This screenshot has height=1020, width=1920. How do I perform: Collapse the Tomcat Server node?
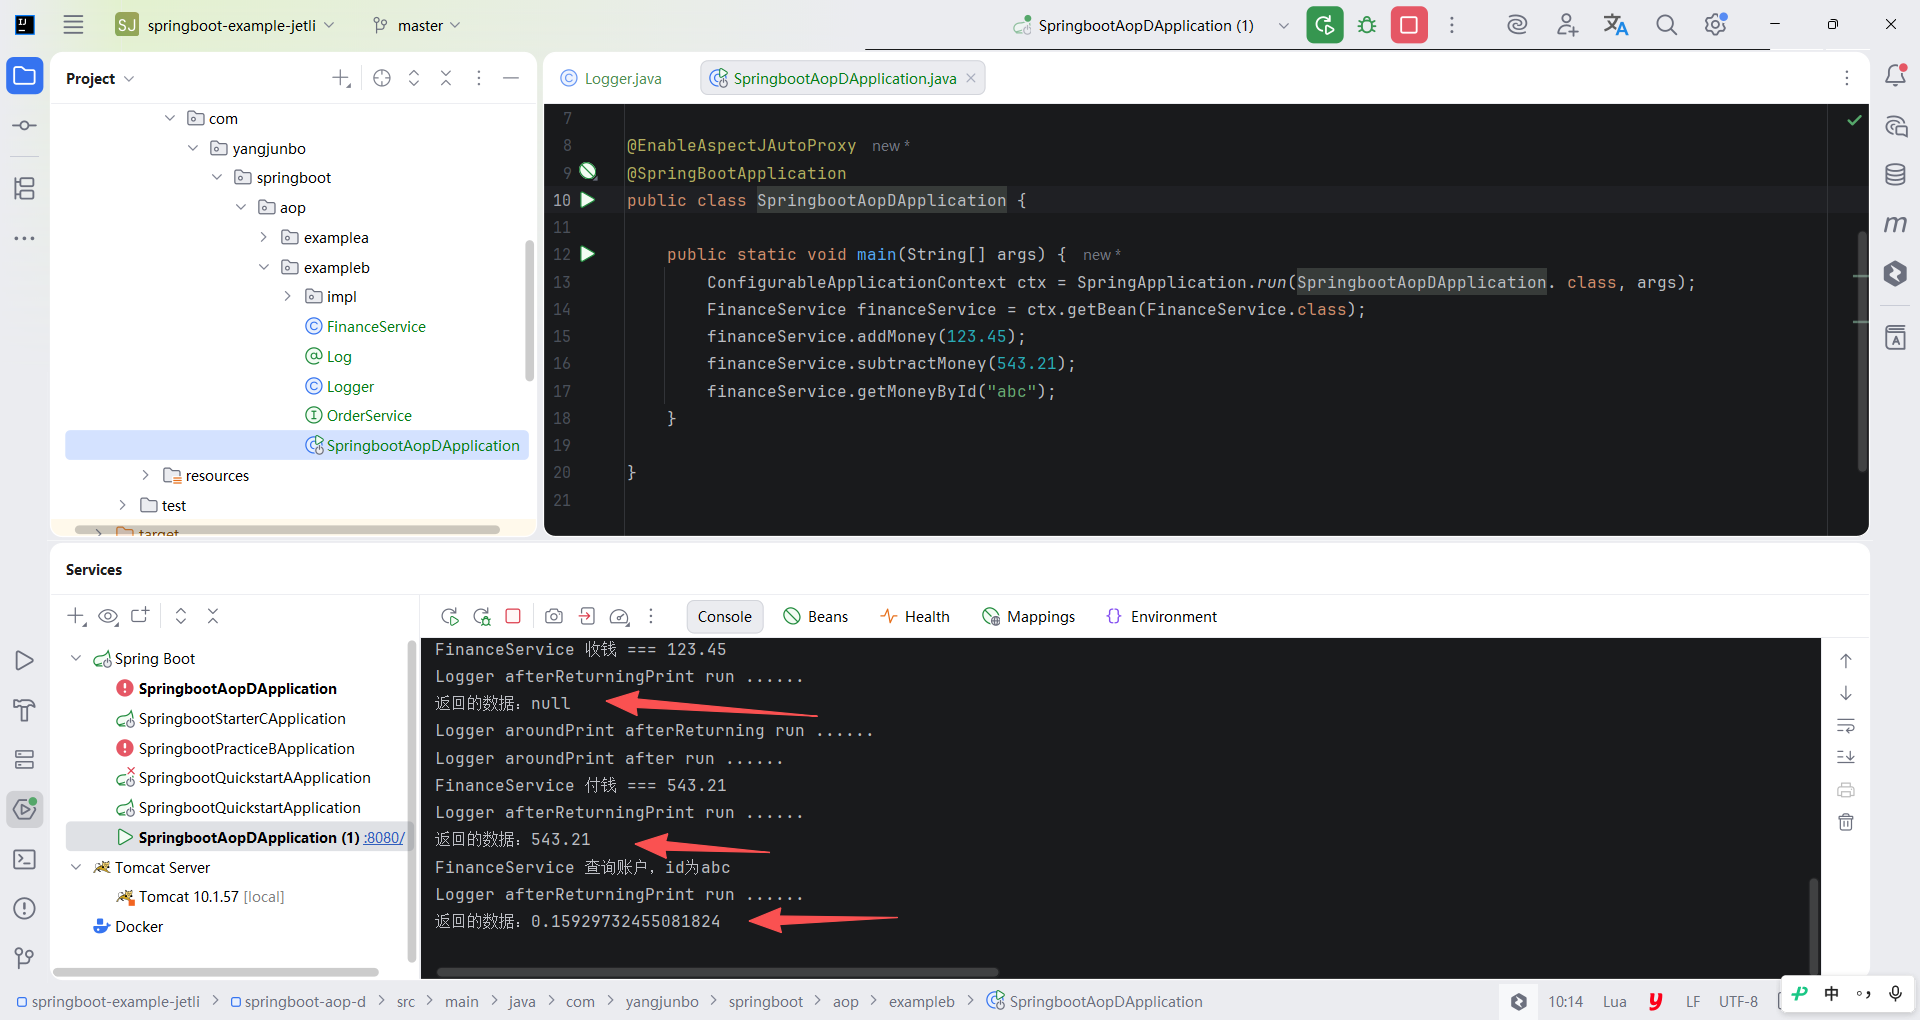click(x=76, y=867)
